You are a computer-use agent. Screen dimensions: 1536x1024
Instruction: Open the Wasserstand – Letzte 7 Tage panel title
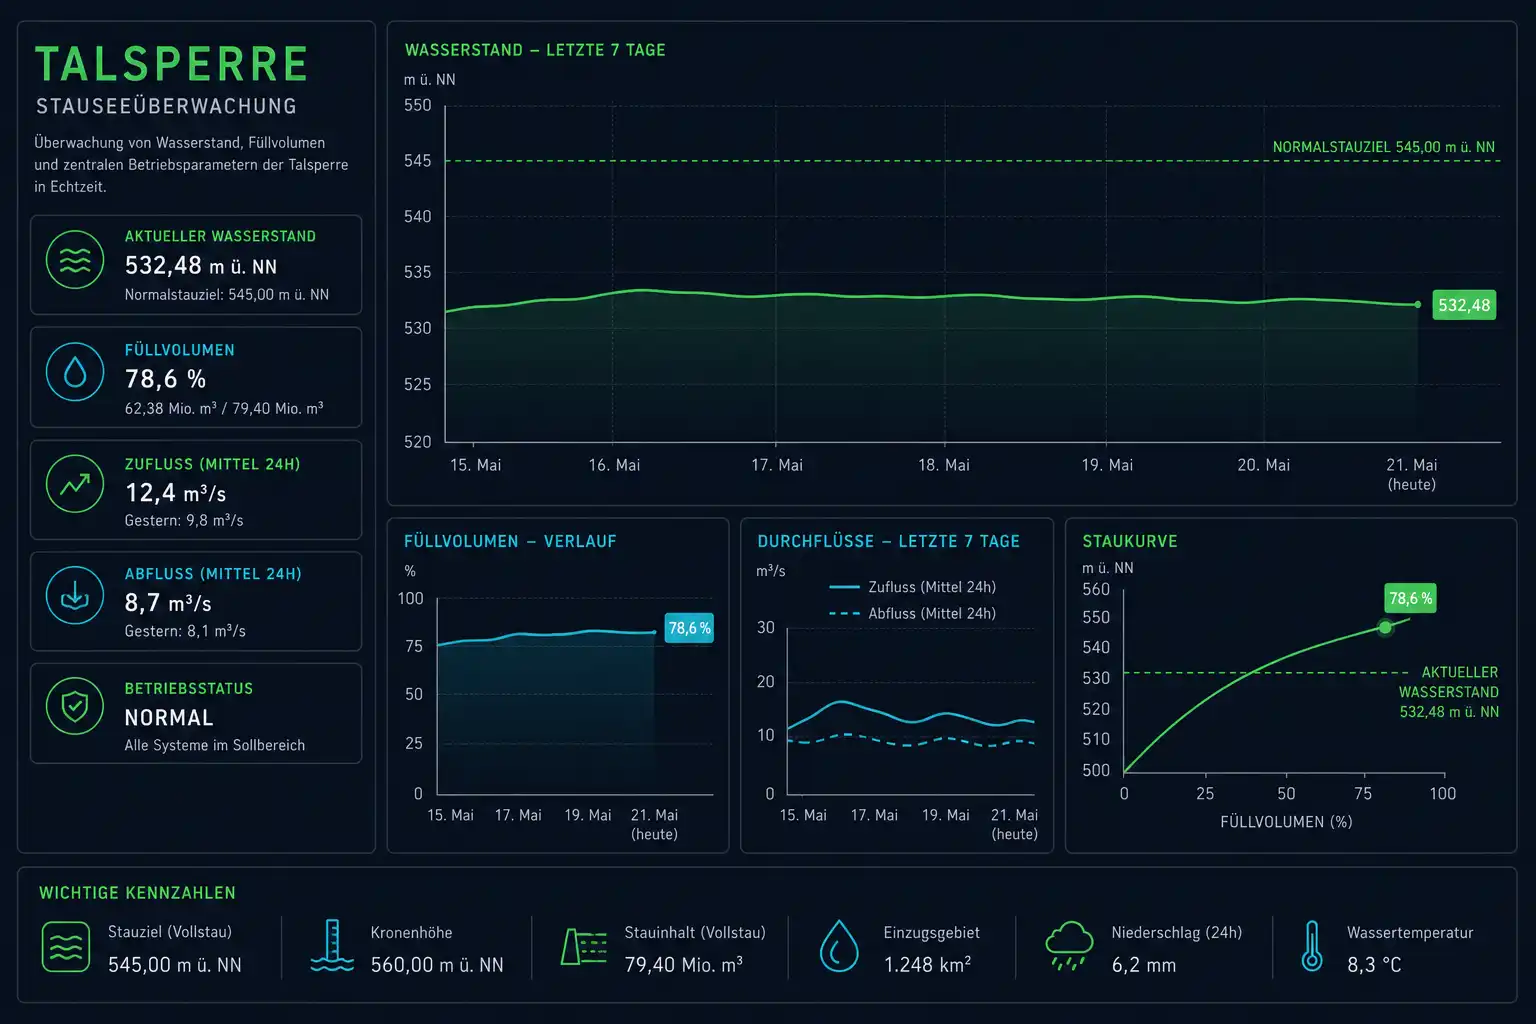pos(535,50)
